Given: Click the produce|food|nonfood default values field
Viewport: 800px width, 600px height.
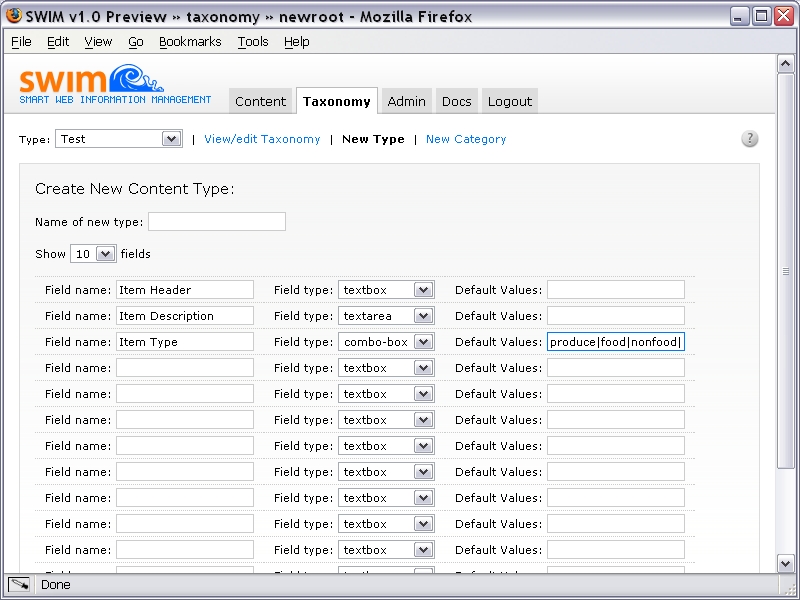Looking at the screenshot, I should (616, 342).
